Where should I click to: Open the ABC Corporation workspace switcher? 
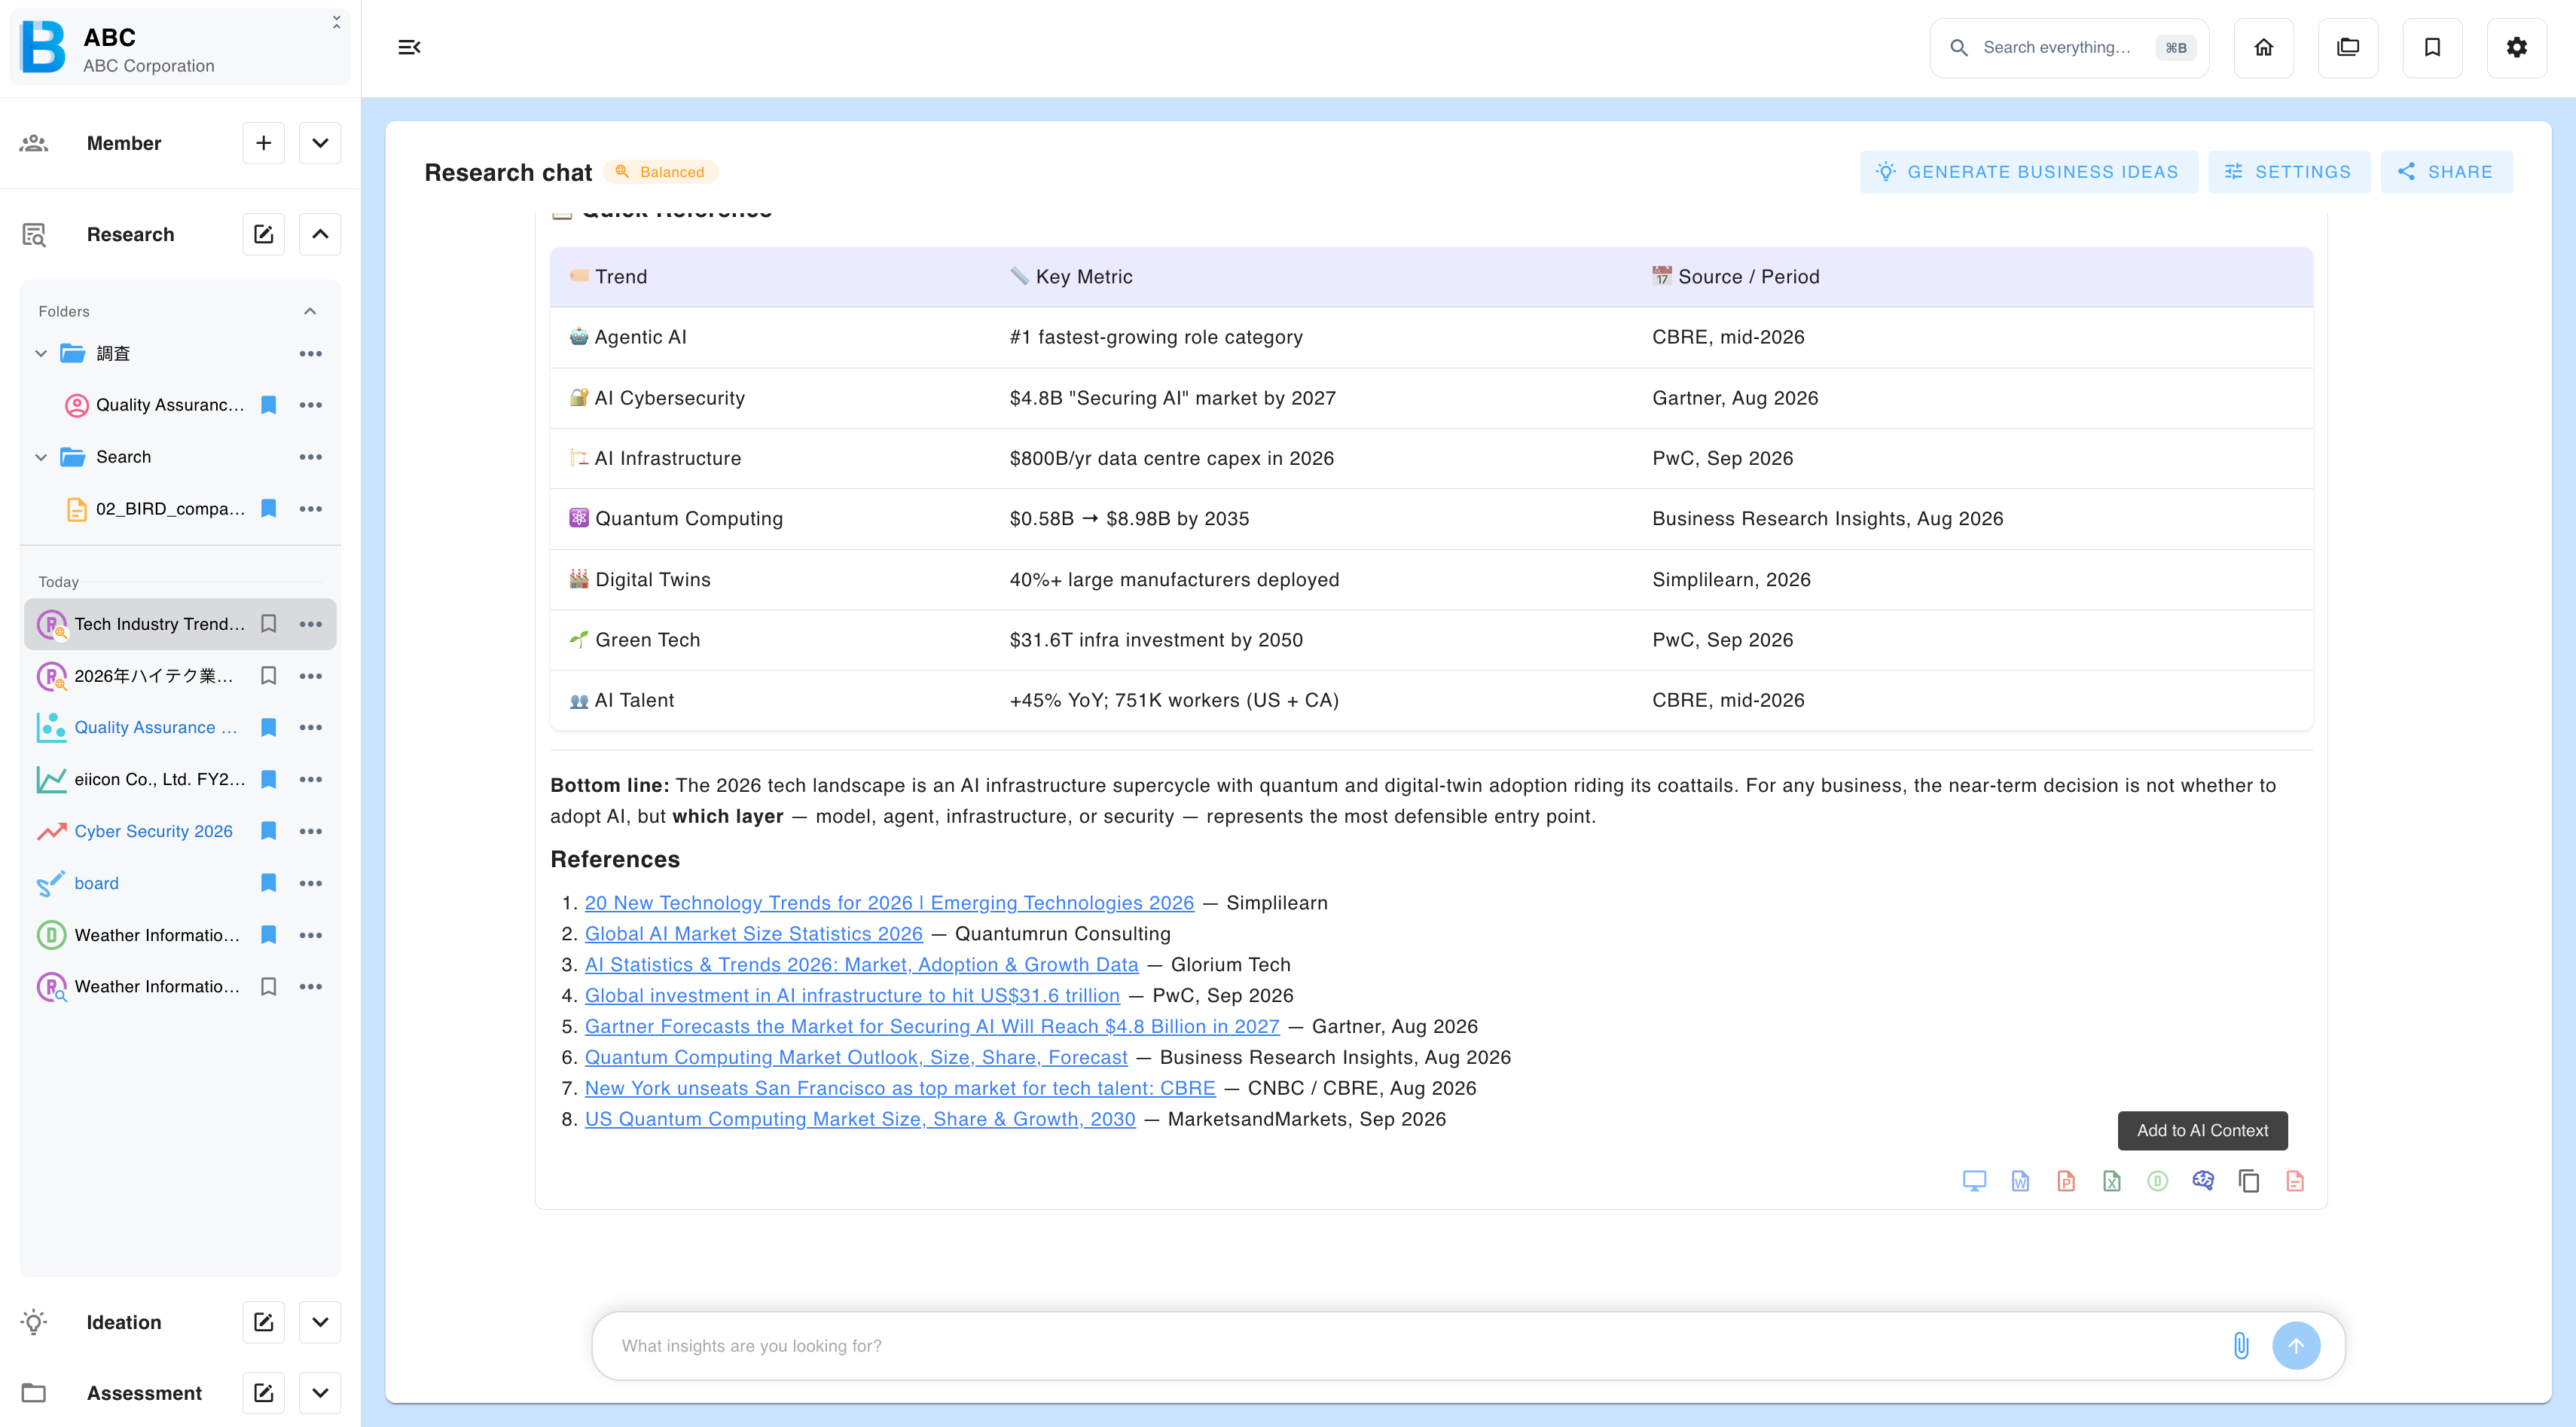pyautogui.click(x=336, y=22)
